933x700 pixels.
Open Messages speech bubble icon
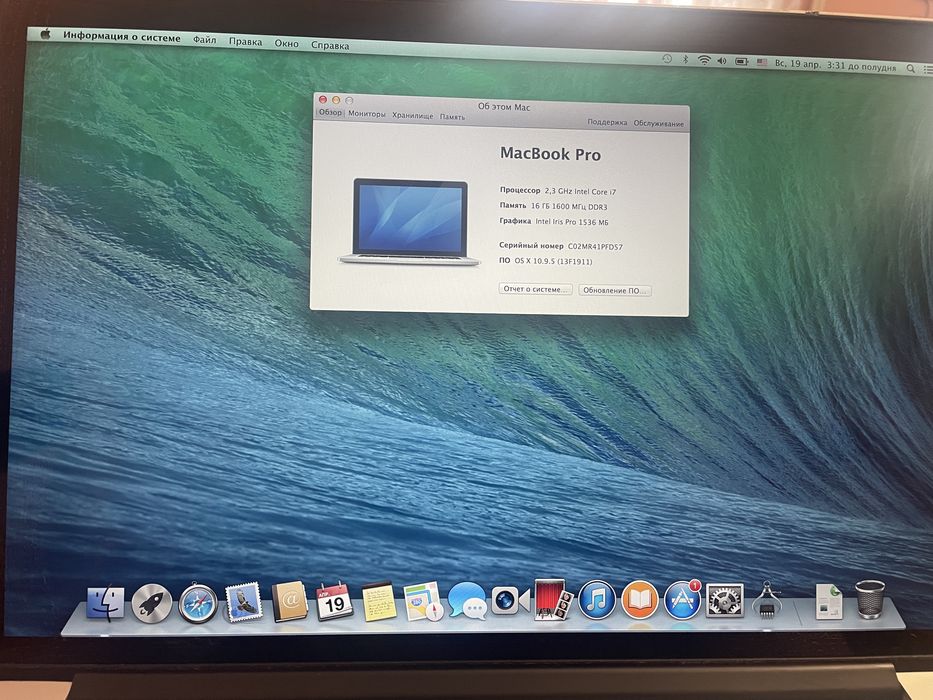pyautogui.click(x=467, y=600)
